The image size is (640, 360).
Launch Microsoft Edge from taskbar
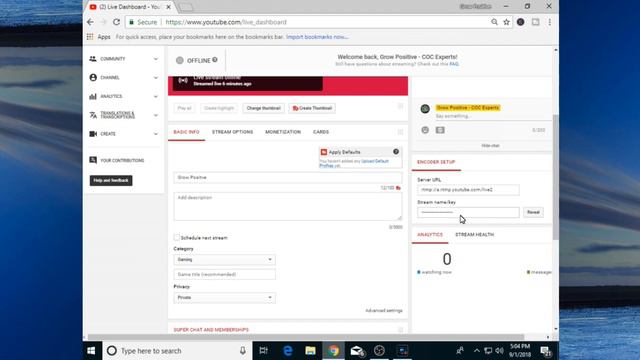288,351
